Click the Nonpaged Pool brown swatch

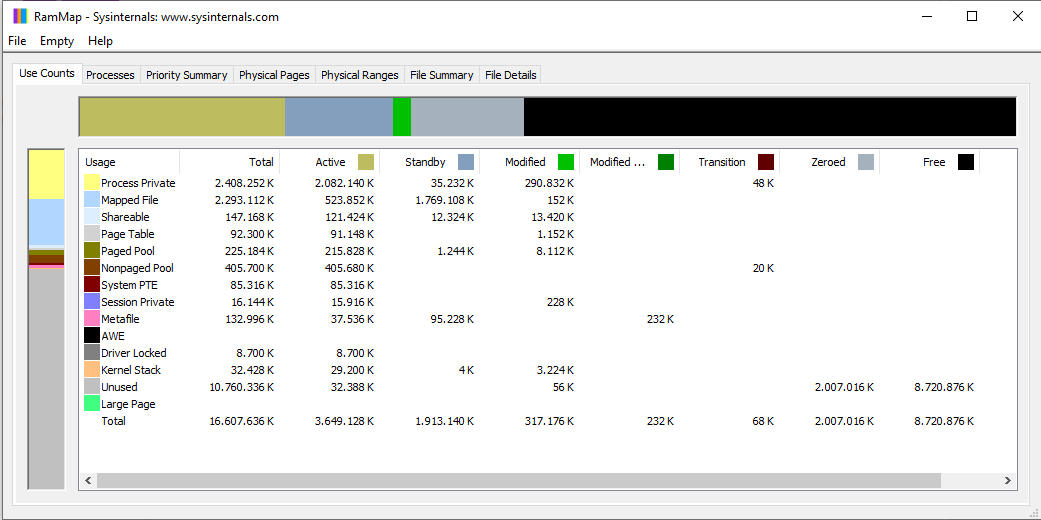(x=92, y=268)
